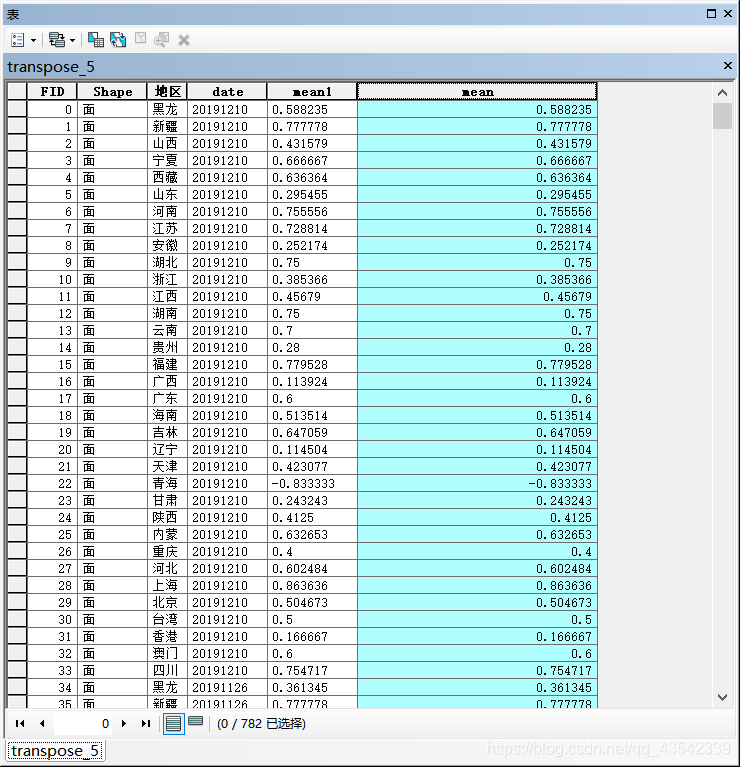Viewport: 740px width, 767px height.
Task: Click the 福建 region cell
Action: [167, 364]
